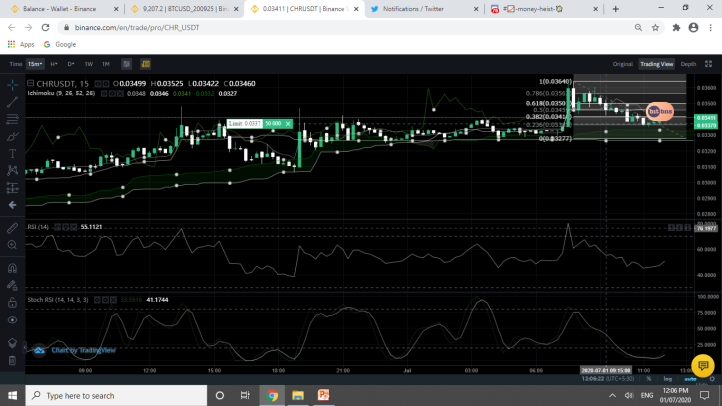
Task: Reload the Binance page
Action: coord(45,28)
